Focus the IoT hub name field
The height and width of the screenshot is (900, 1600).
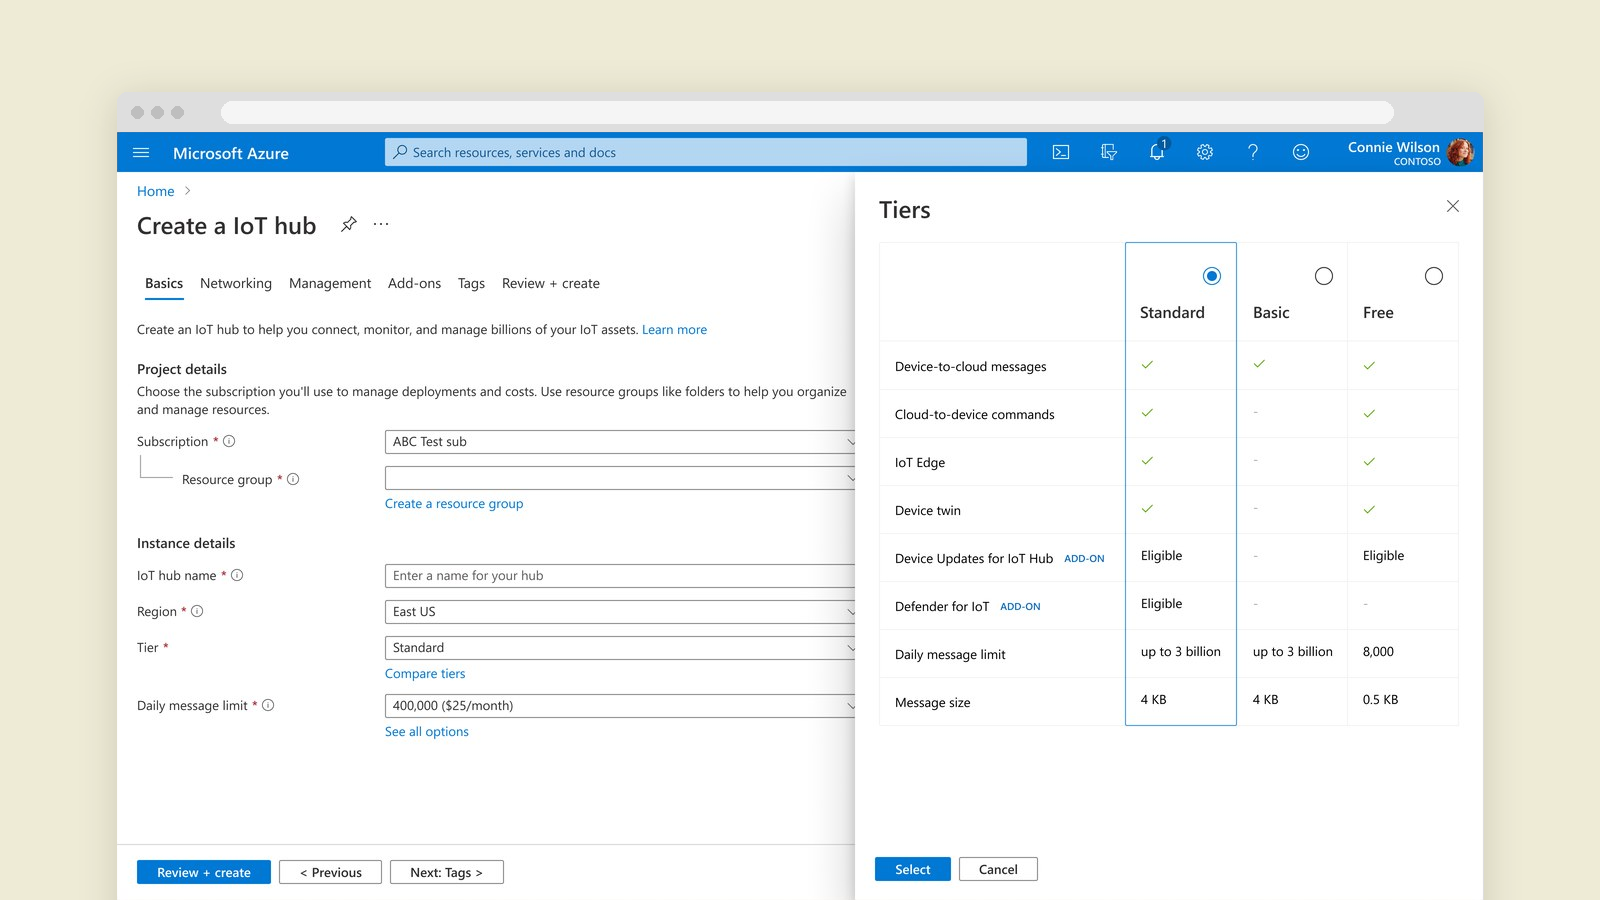click(620, 576)
